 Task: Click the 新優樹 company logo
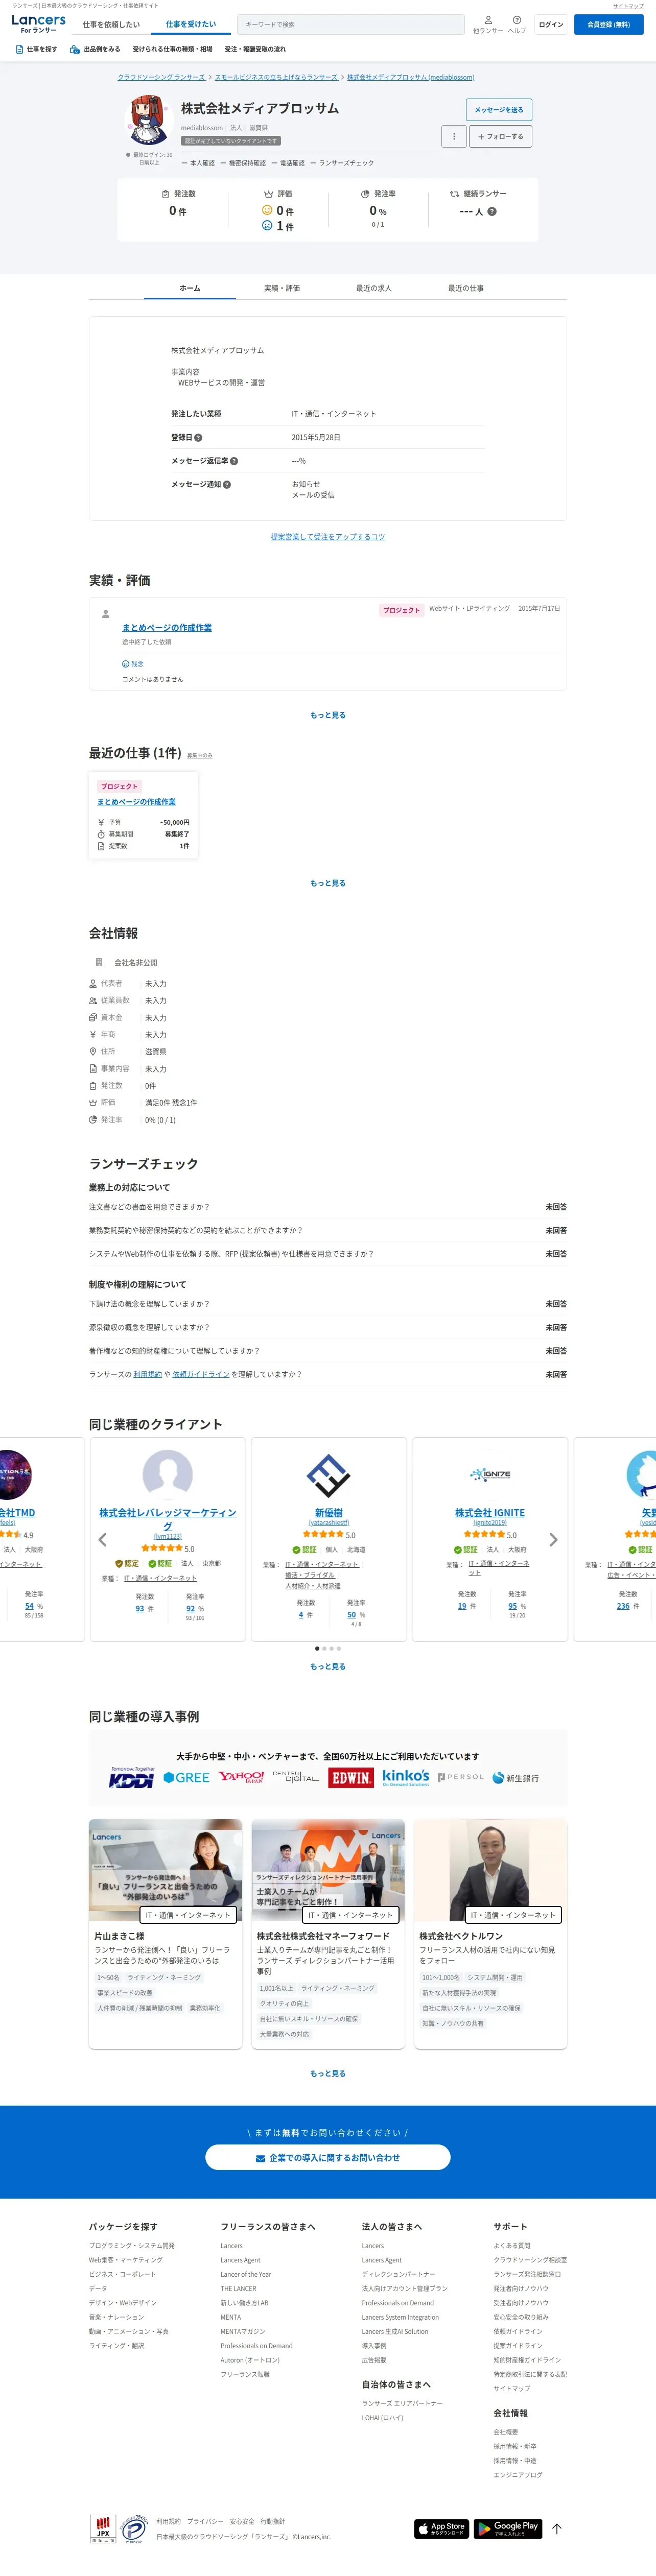click(x=328, y=1475)
